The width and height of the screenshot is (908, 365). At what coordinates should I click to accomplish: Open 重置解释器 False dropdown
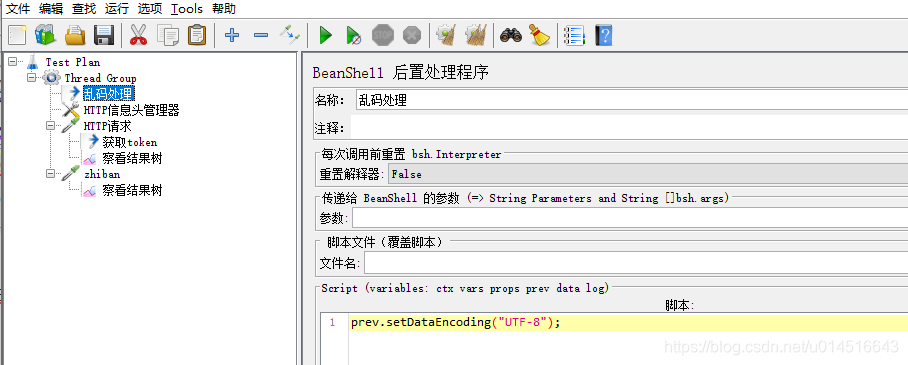pos(647,174)
